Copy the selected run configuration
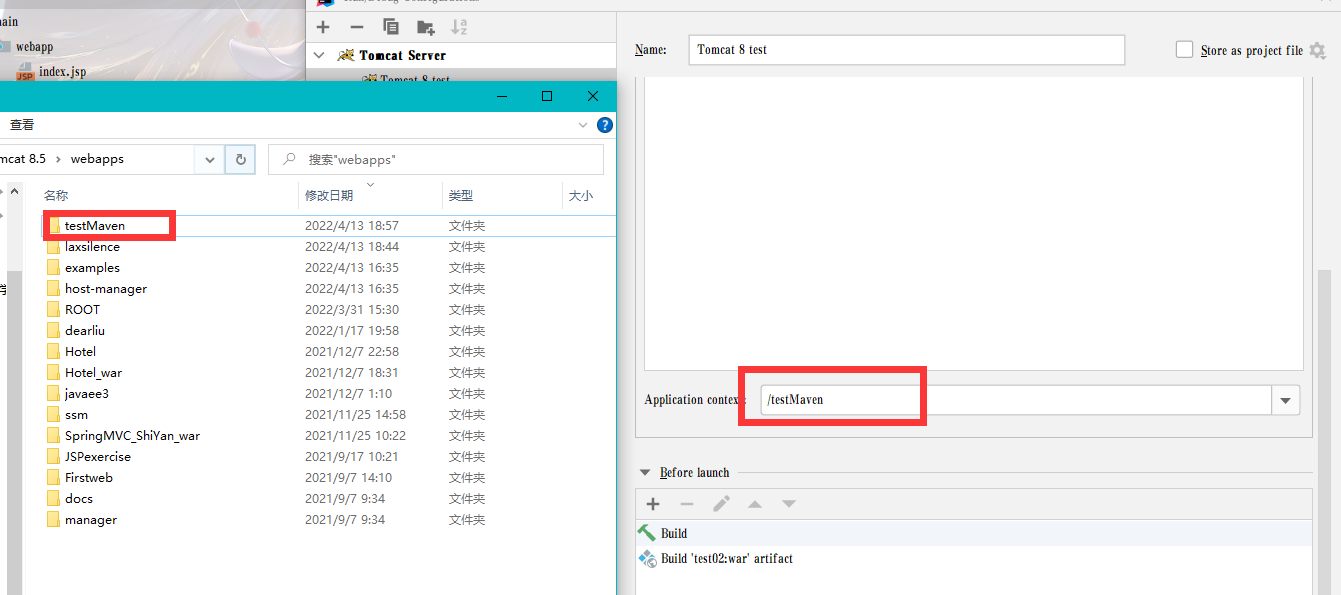 click(x=391, y=27)
